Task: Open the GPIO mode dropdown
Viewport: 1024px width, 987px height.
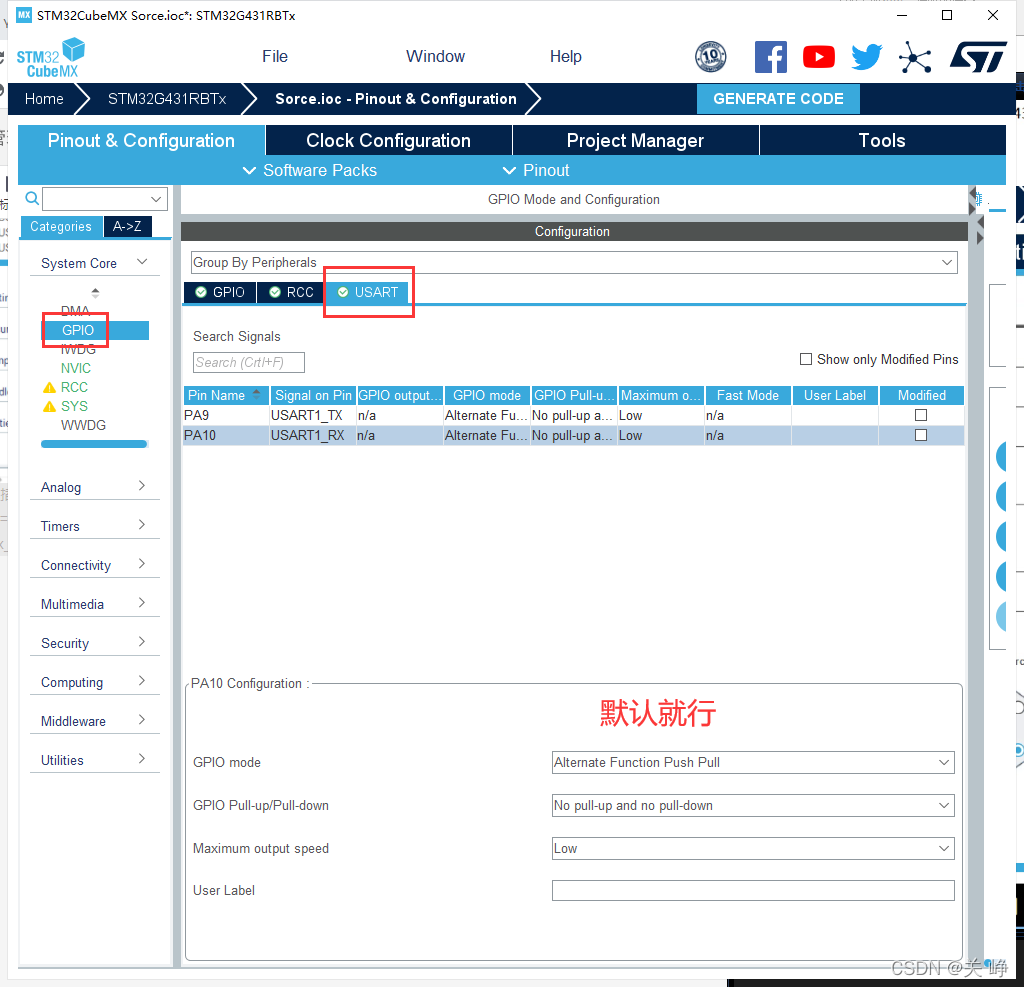Action: click(x=753, y=762)
